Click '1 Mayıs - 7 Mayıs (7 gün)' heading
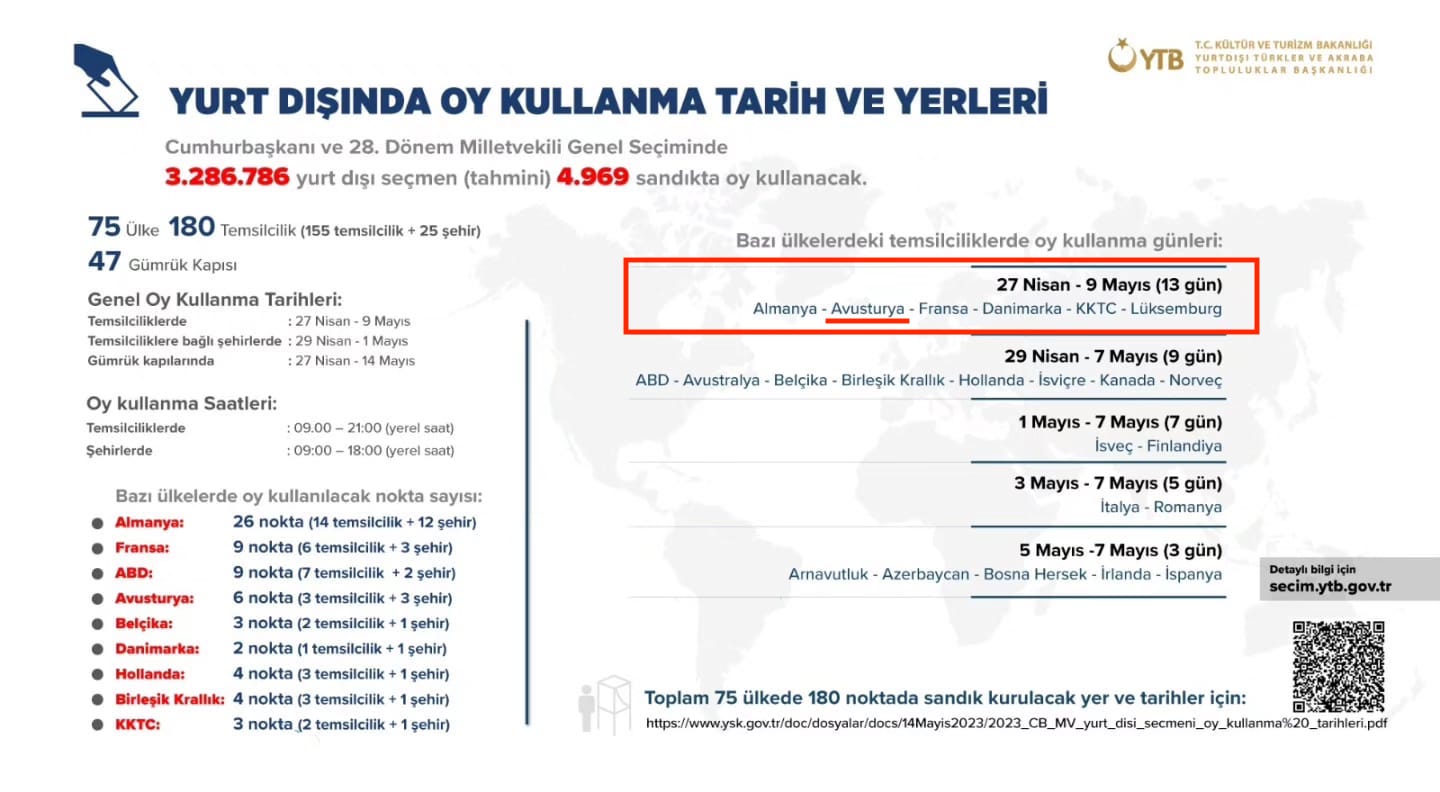The height and width of the screenshot is (792, 1440). tap(1120, 422)
